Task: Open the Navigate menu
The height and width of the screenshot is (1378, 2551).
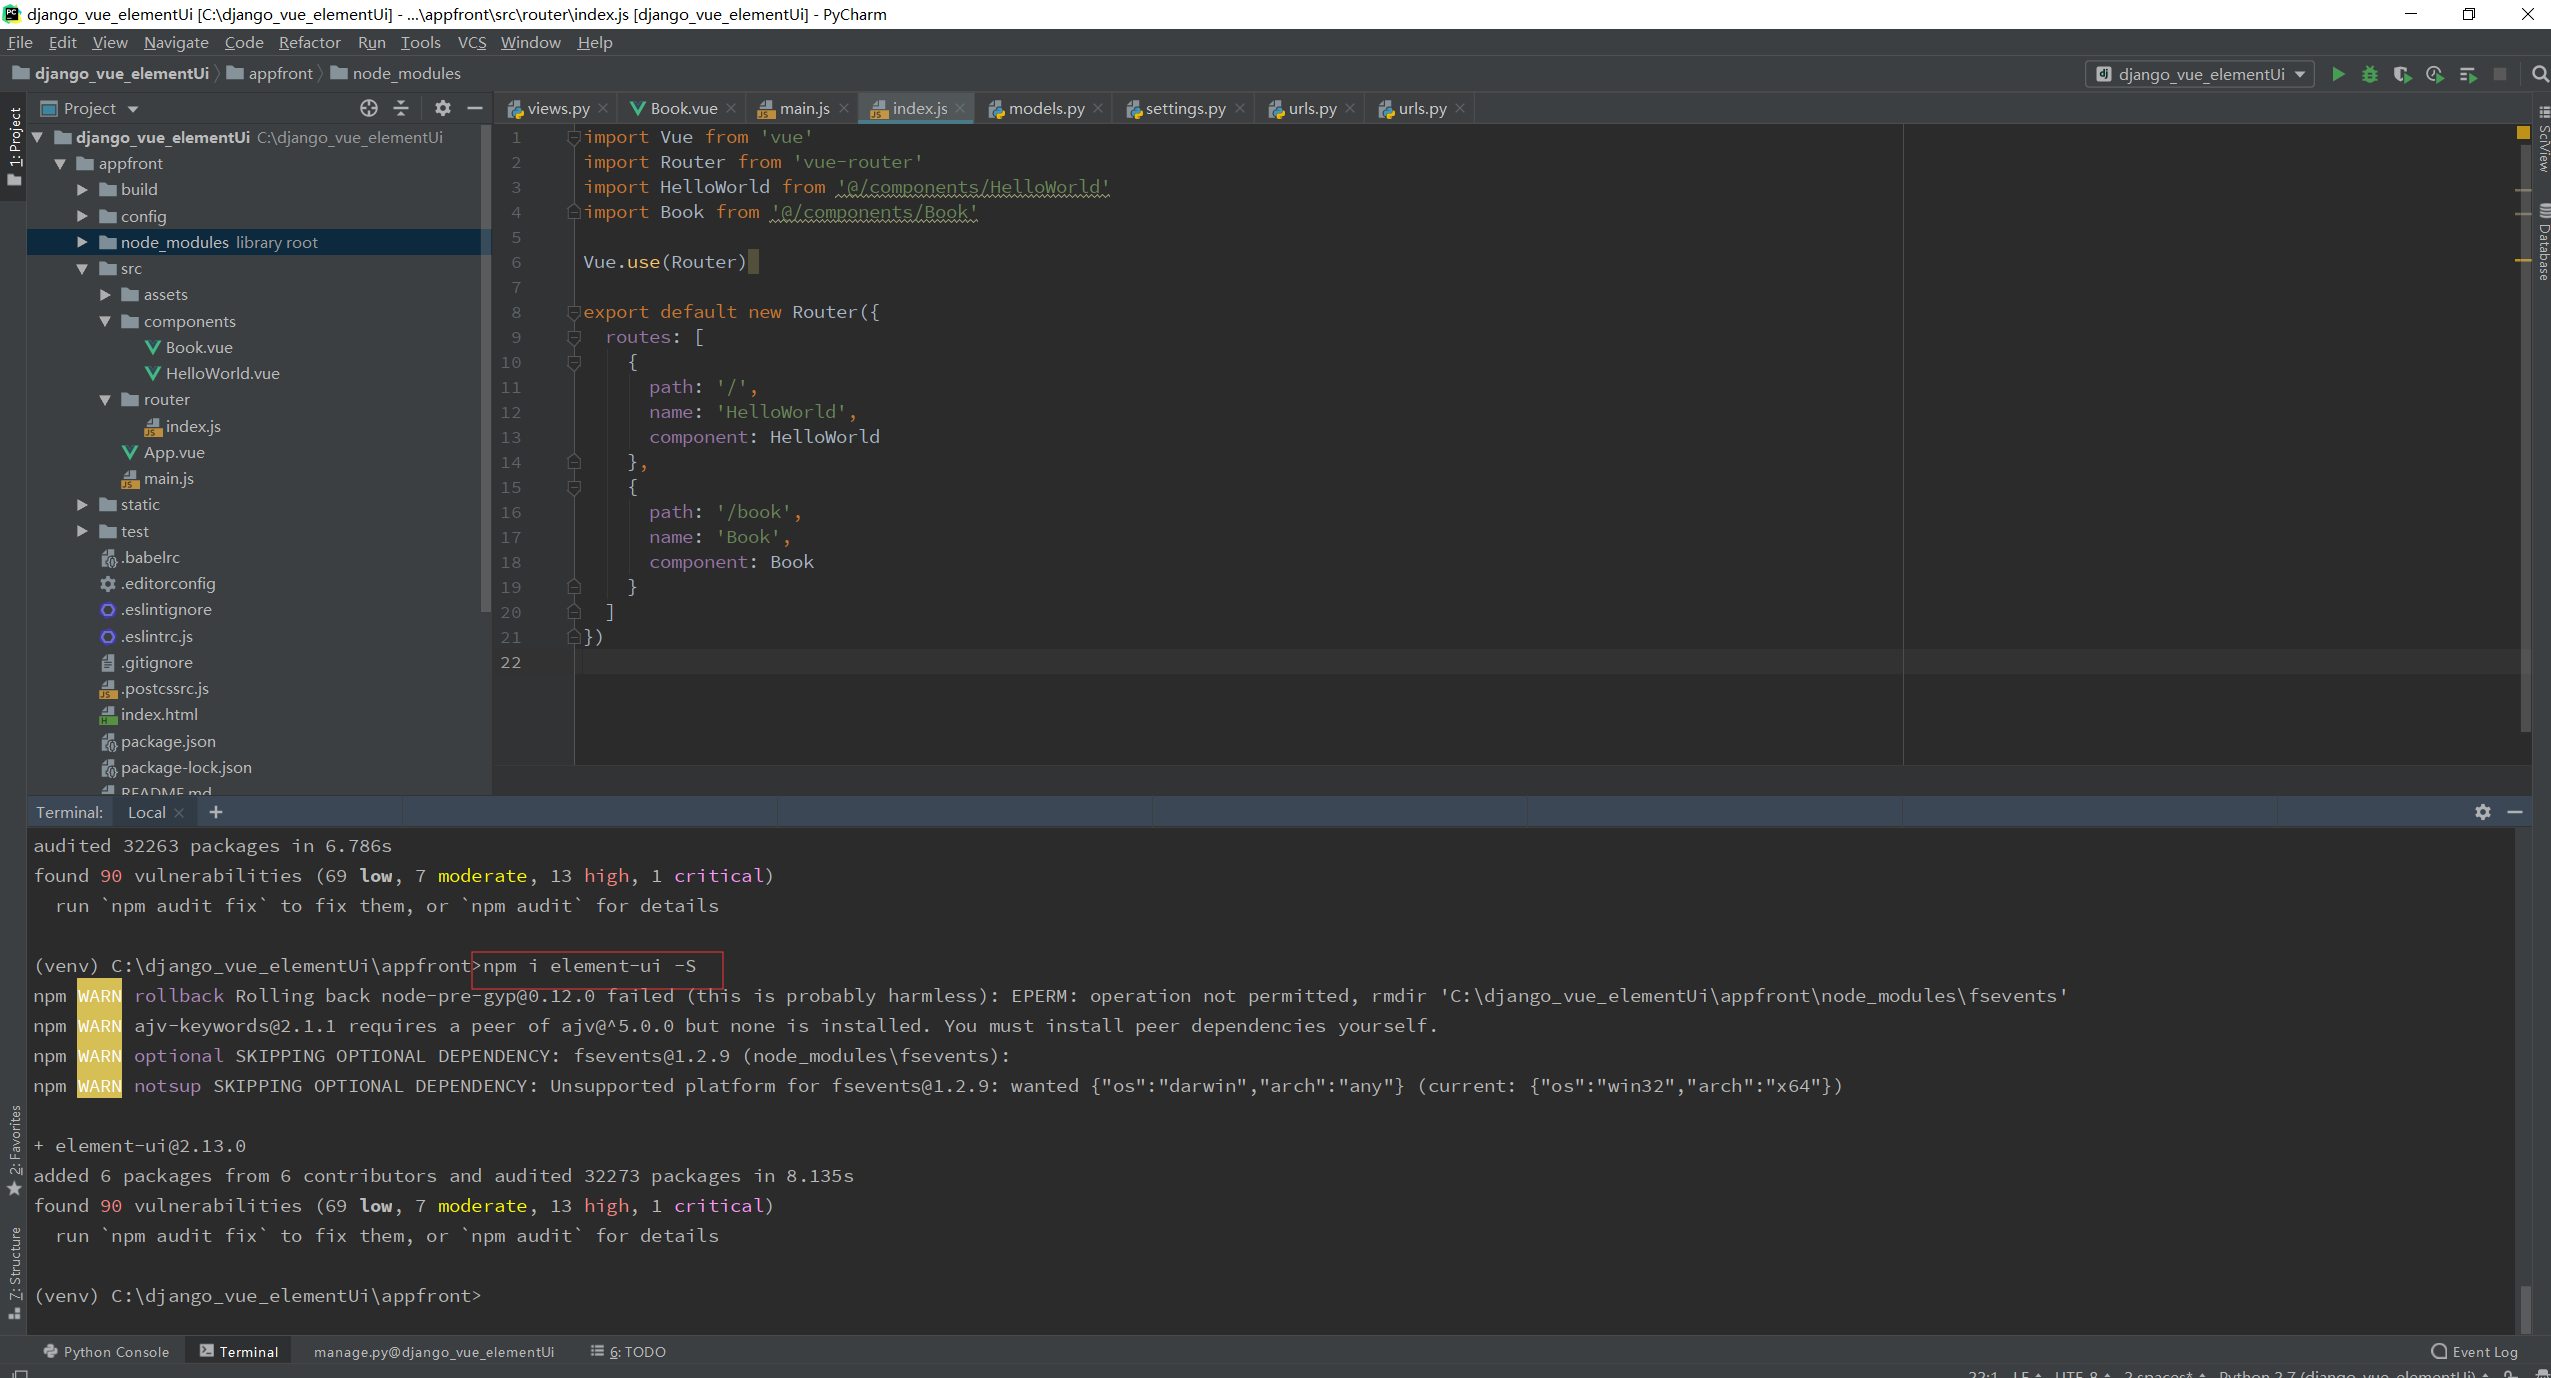Action: pos(176,42)
